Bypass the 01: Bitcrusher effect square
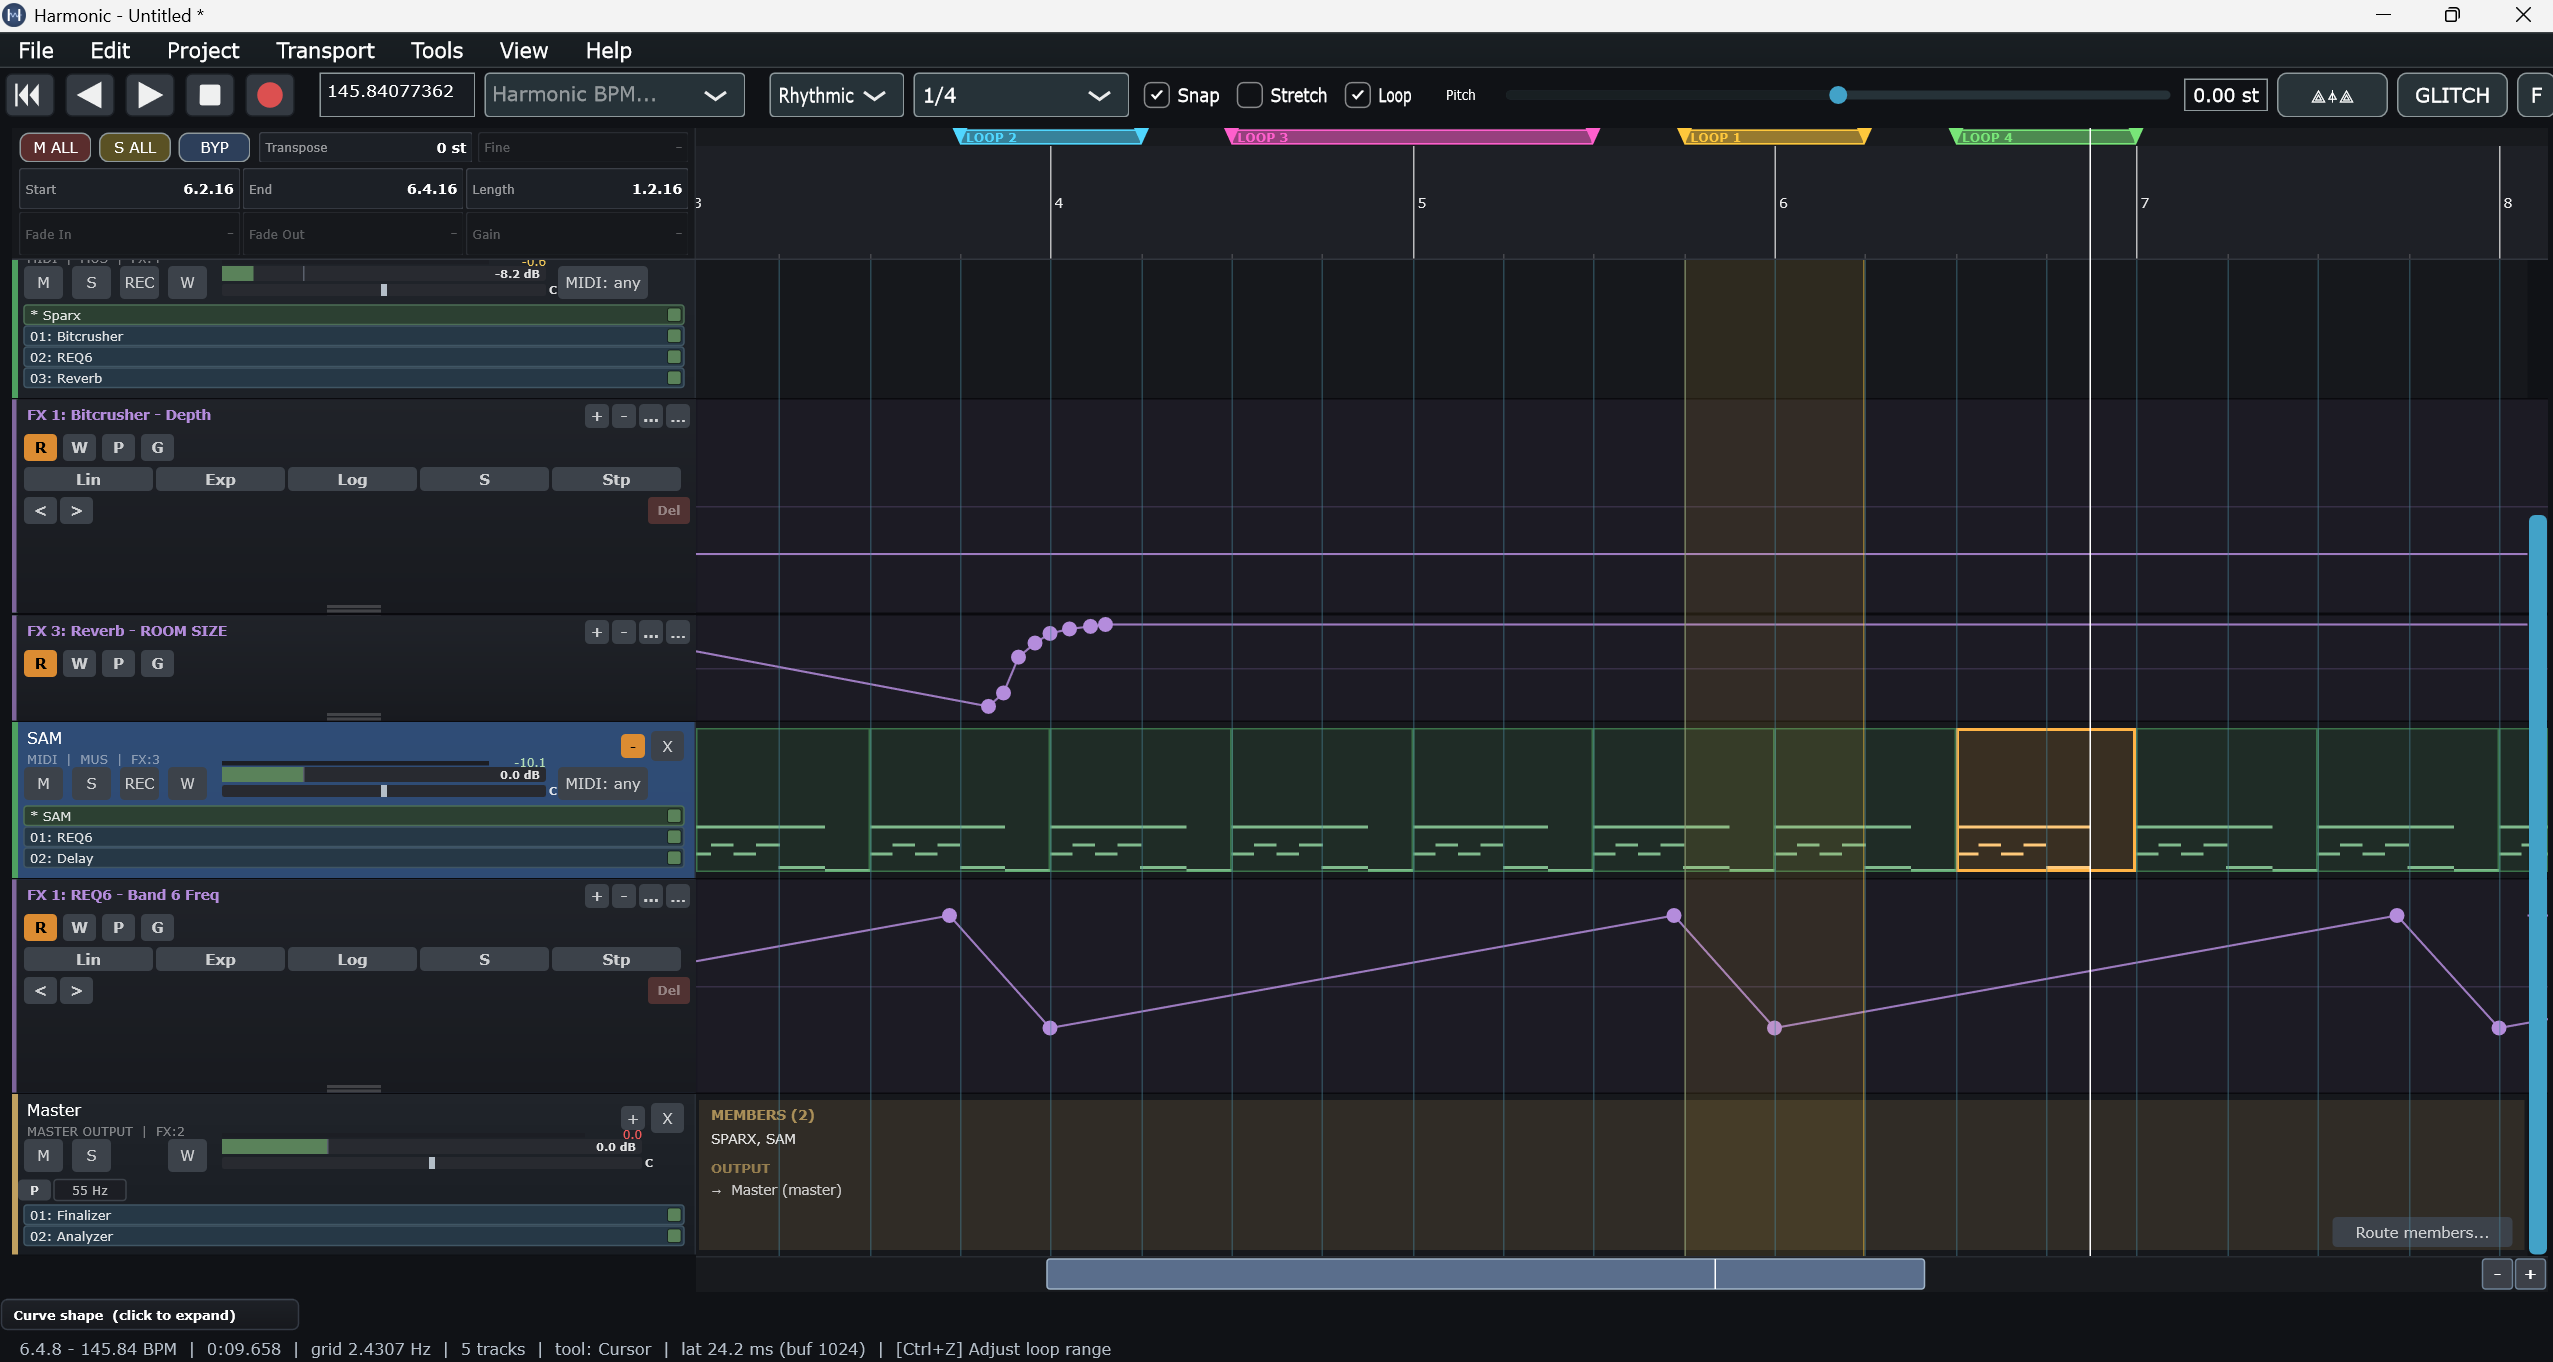The image size is (2553, 1362). (x=674, y=336)
